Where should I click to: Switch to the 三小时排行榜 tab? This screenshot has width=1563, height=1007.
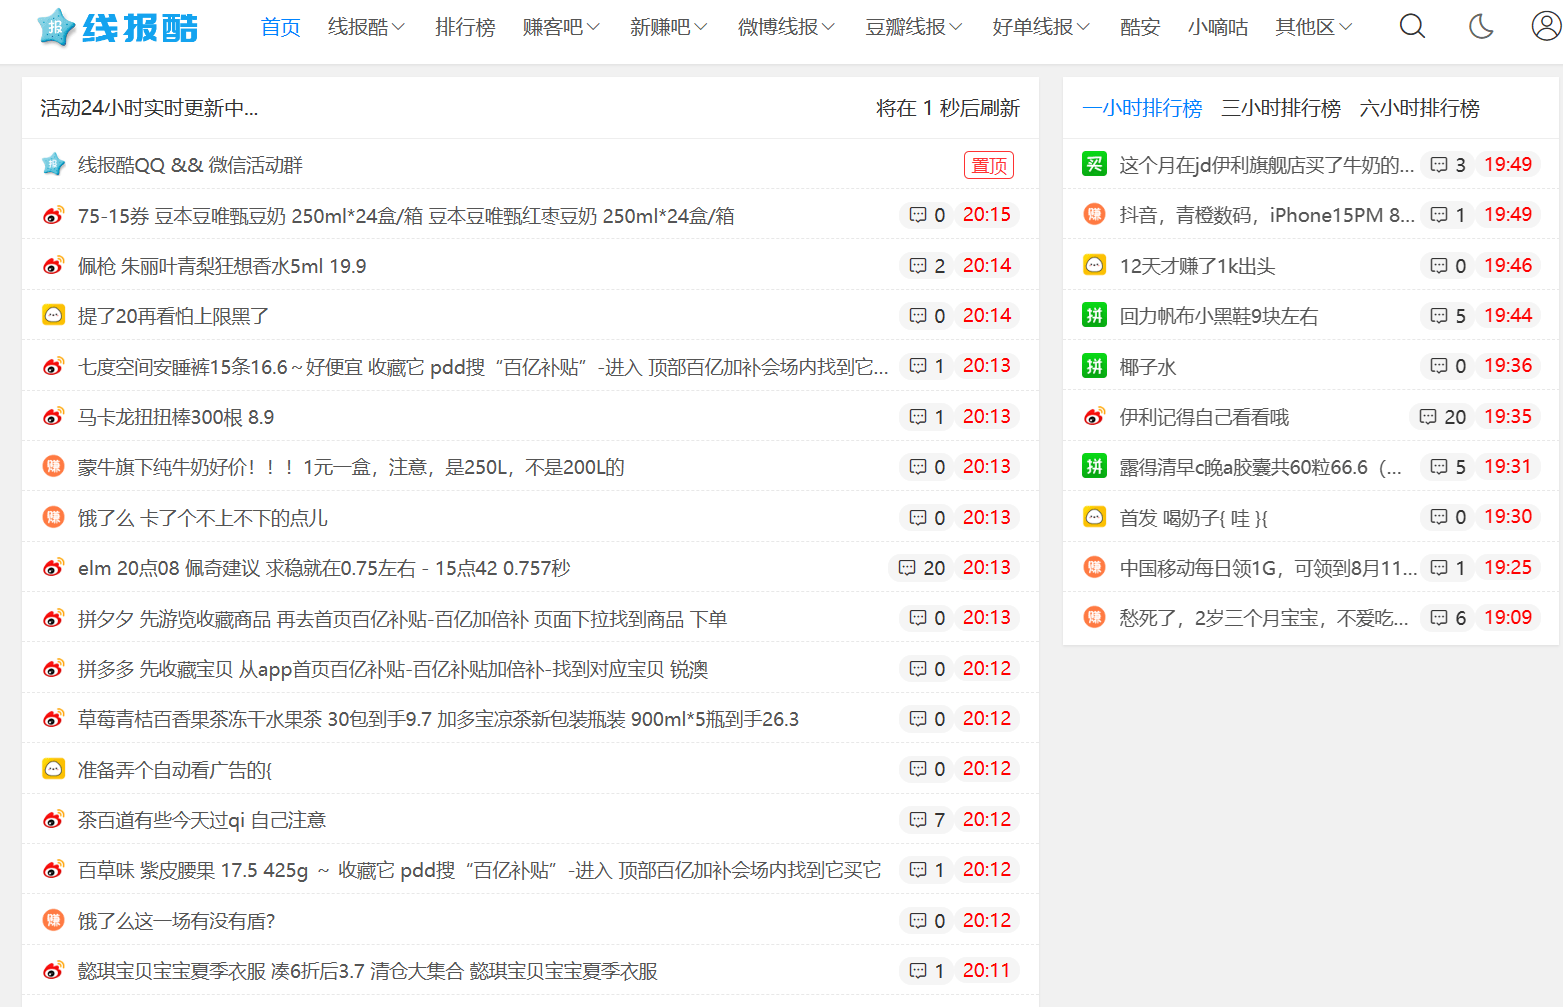[x=1281, y=108]
